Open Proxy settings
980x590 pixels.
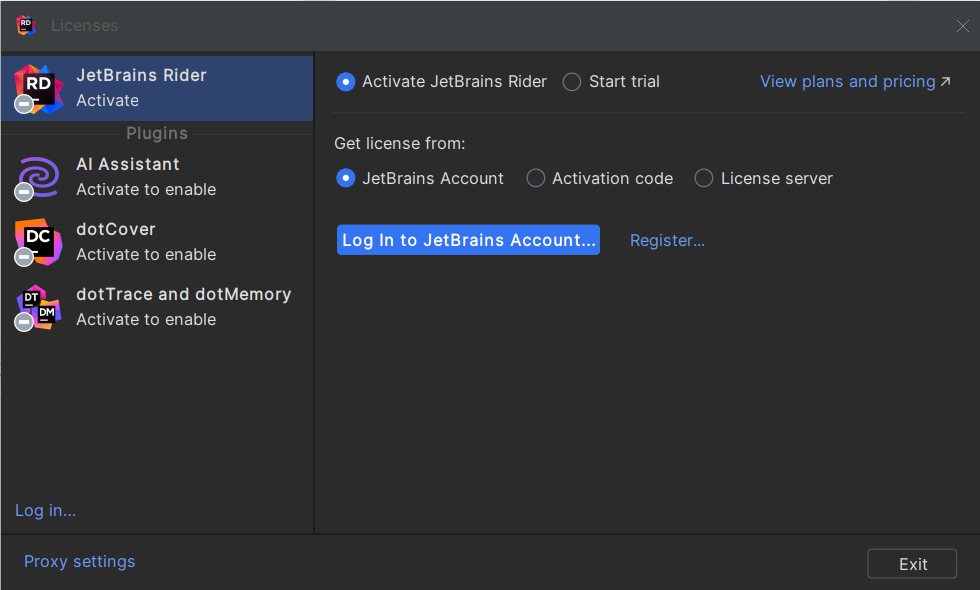click(x=79, y=562)
